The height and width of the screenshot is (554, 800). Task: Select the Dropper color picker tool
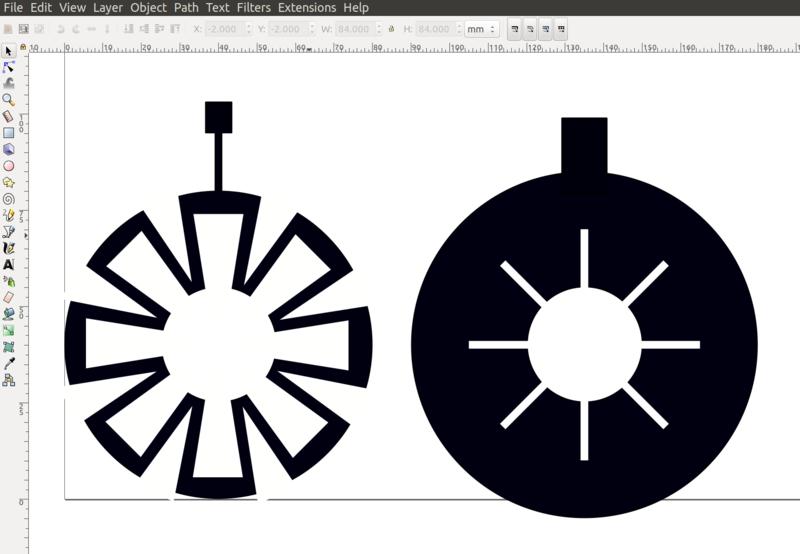click(8, 363)
